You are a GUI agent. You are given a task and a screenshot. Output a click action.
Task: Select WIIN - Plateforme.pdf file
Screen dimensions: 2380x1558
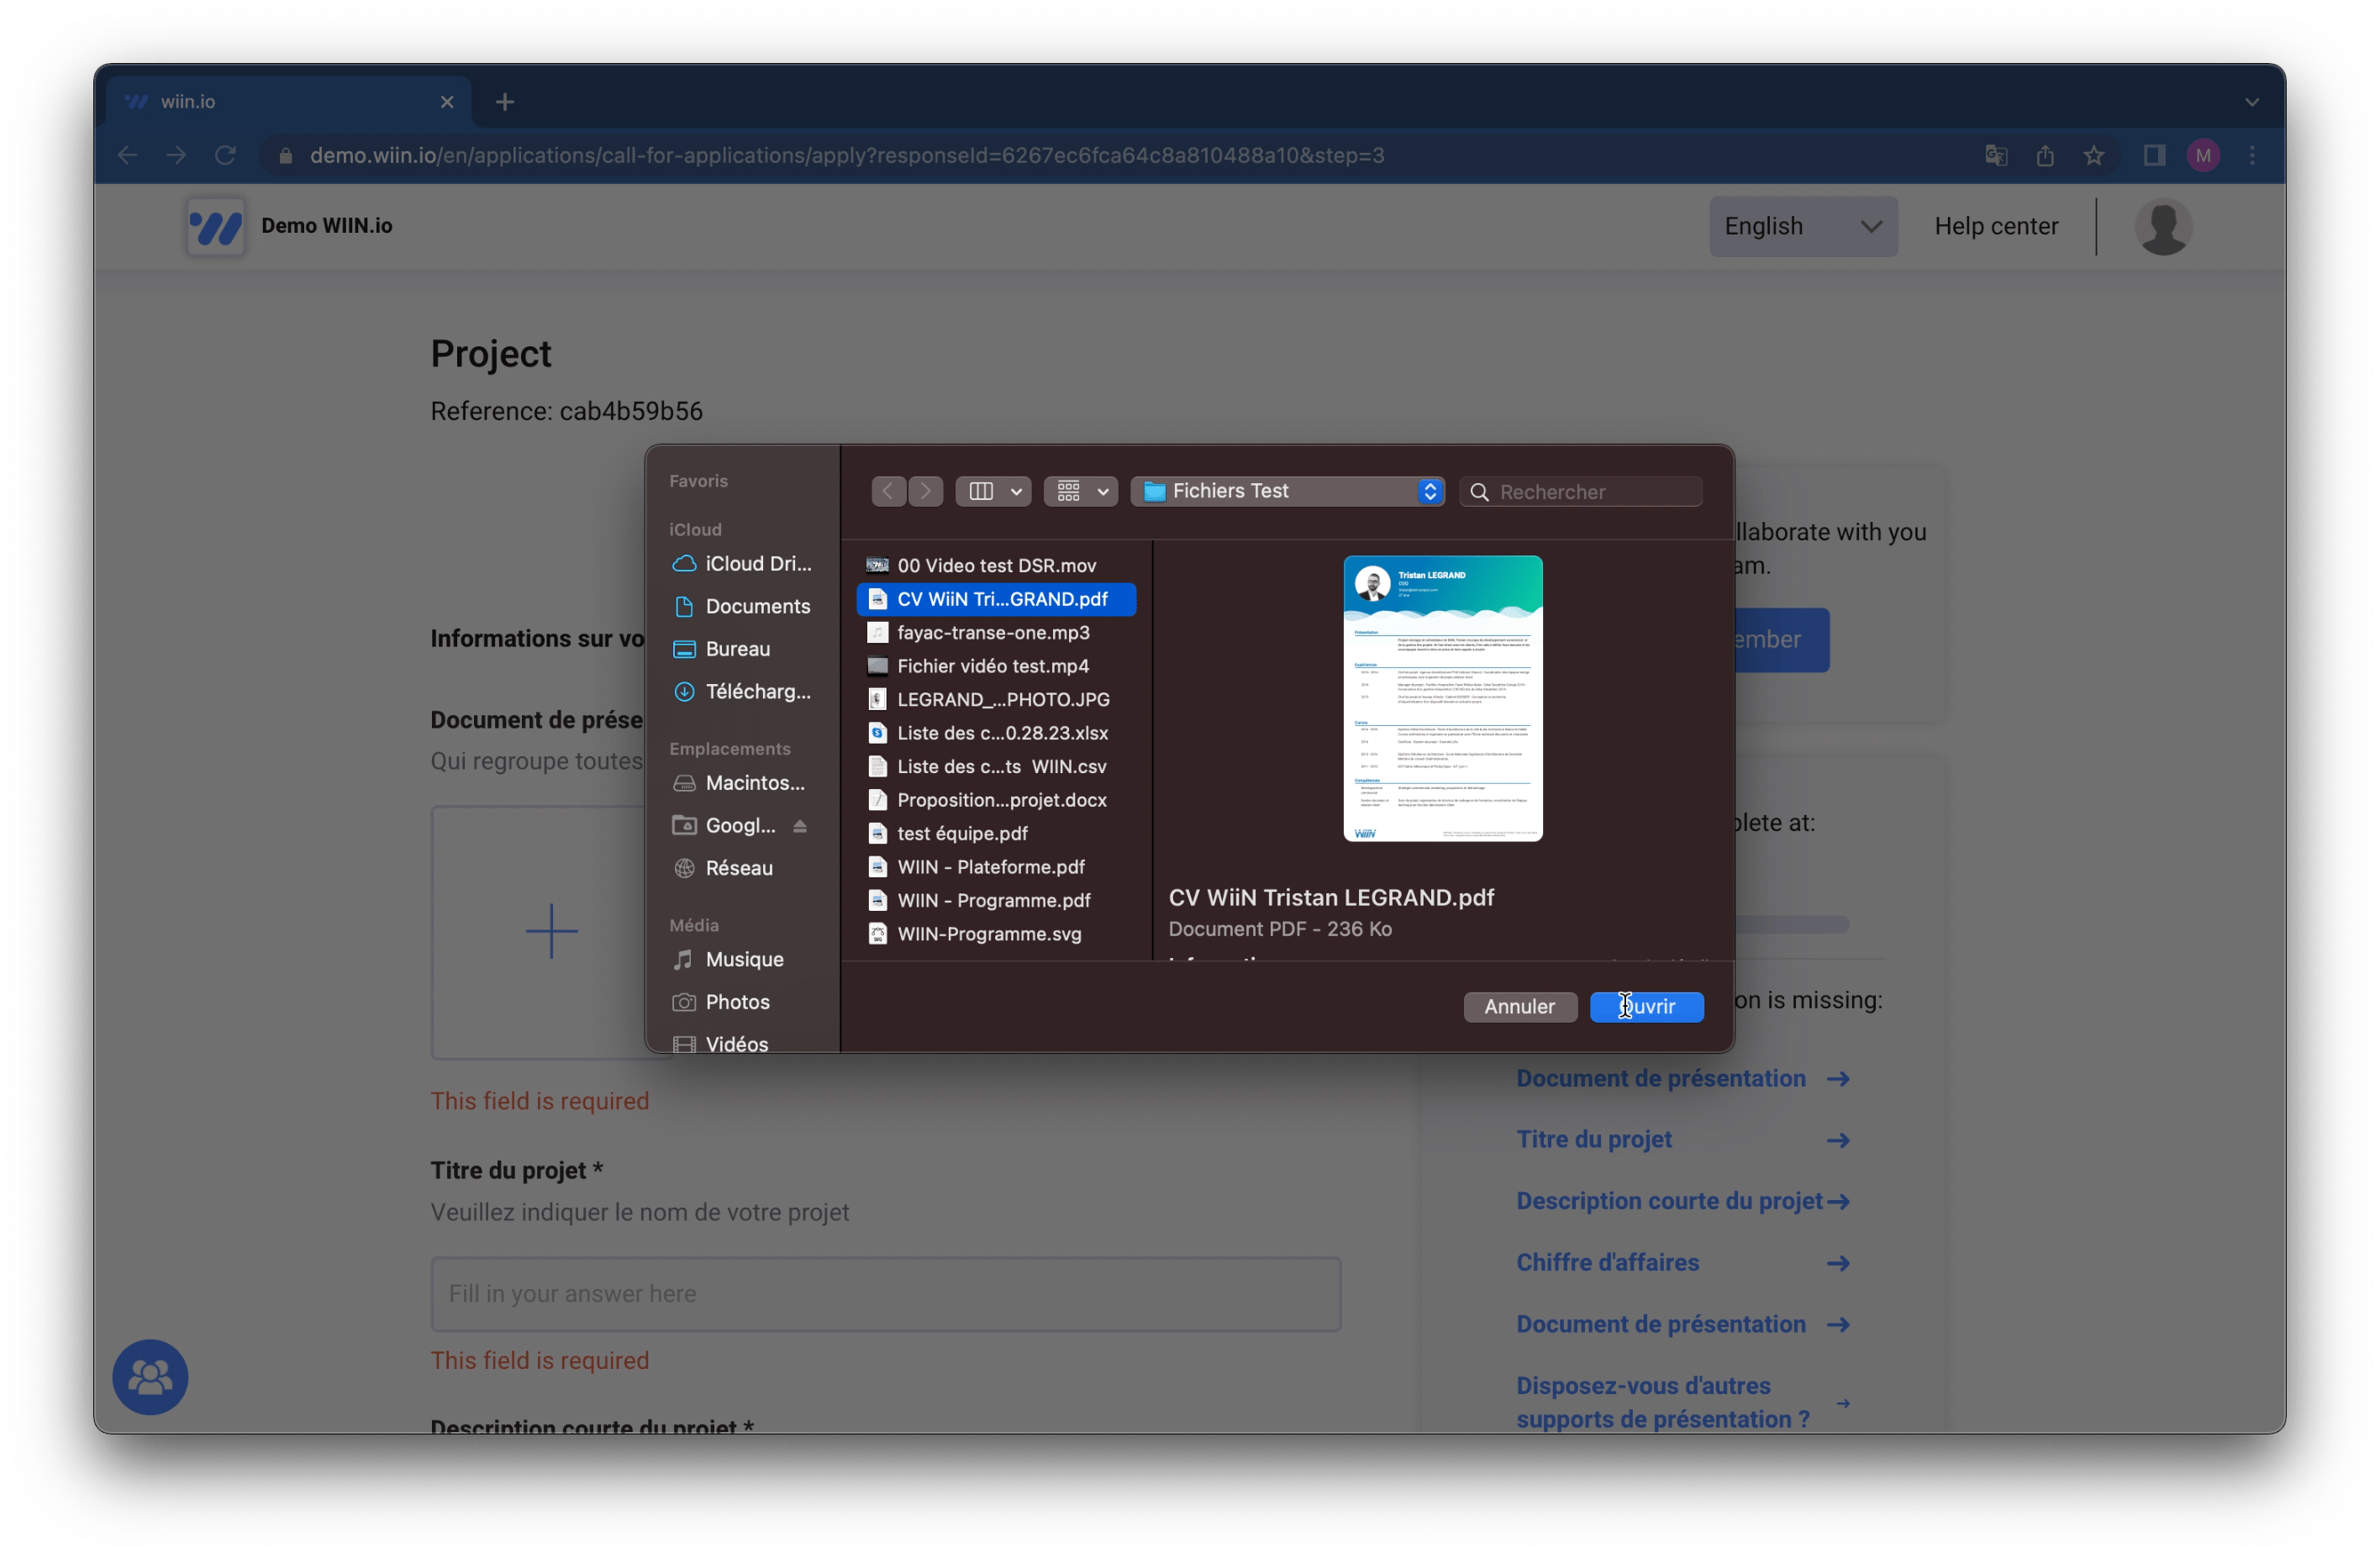(996, 867)
